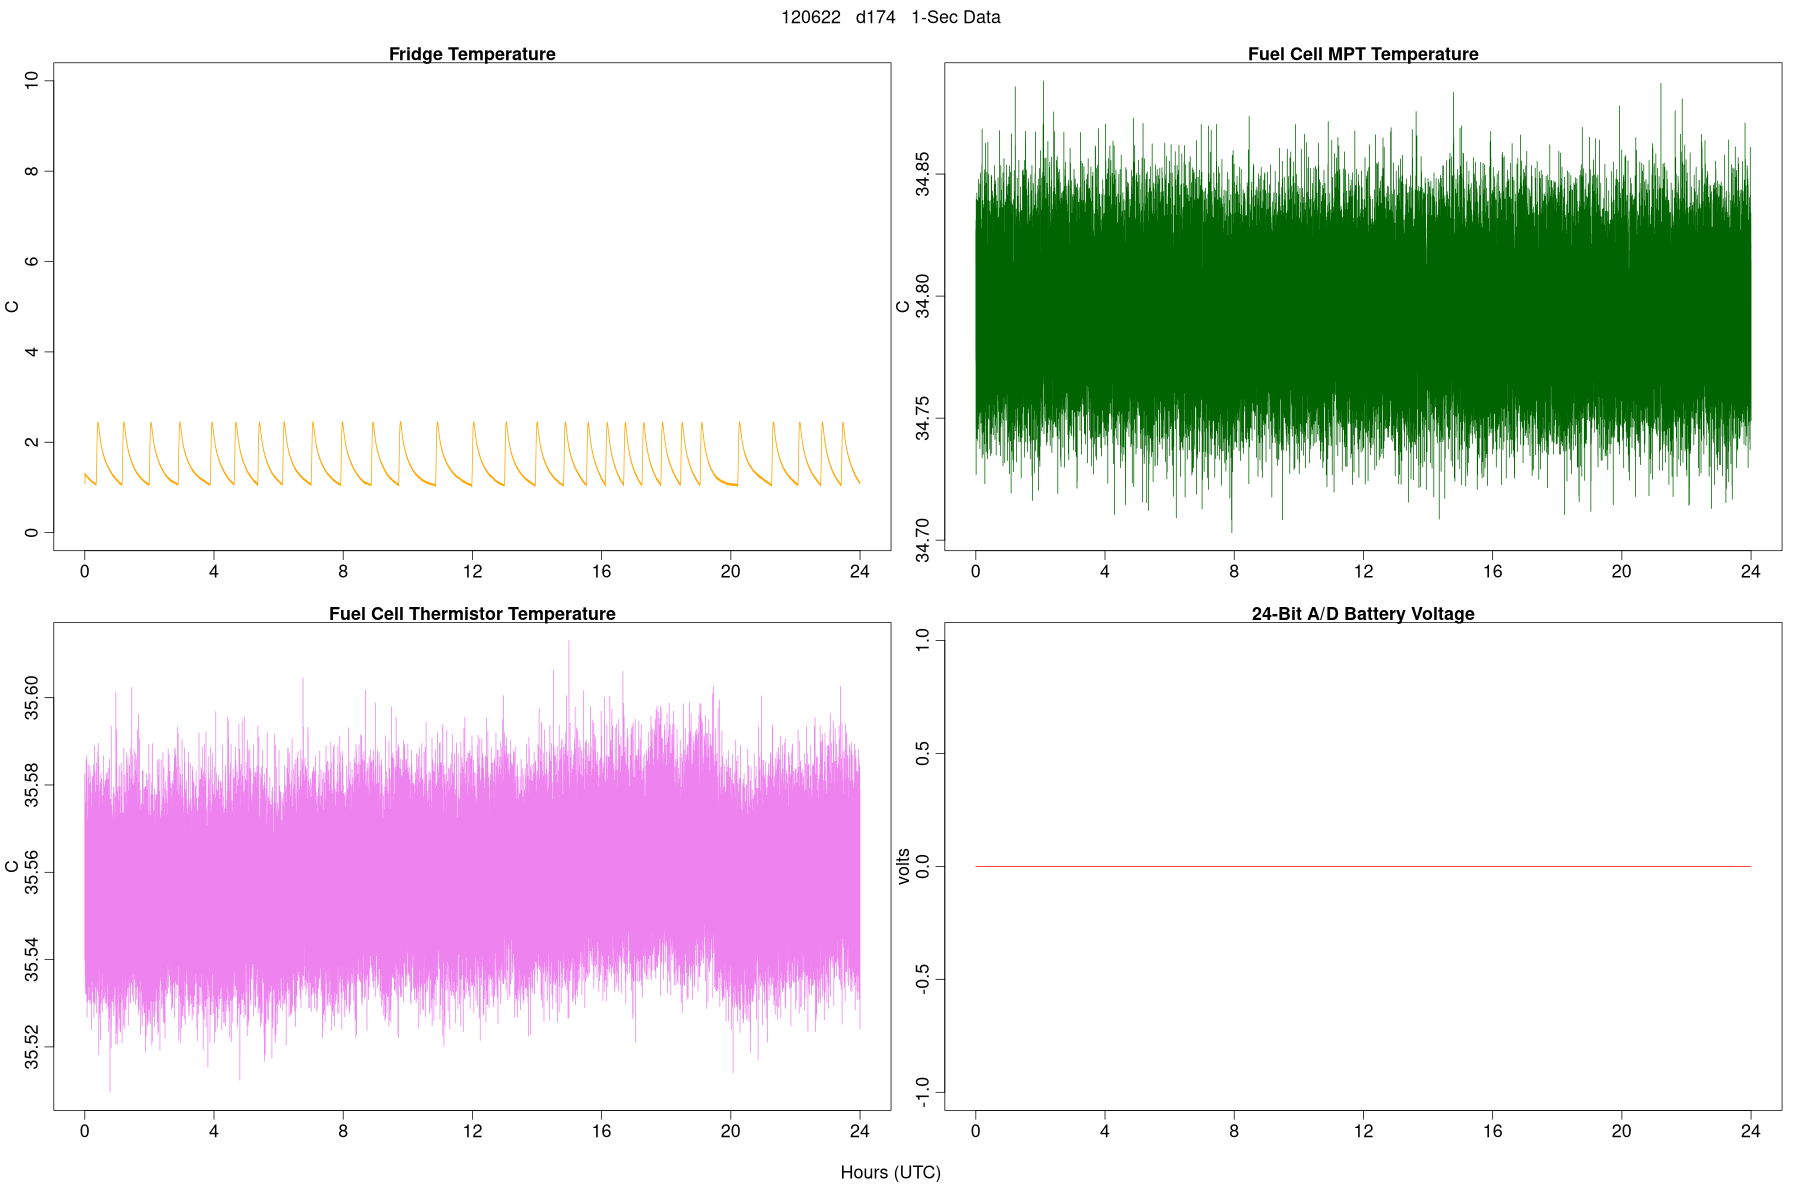Select the "-1.0" tick on Battery Voltage y-axis

[923, 1092]
